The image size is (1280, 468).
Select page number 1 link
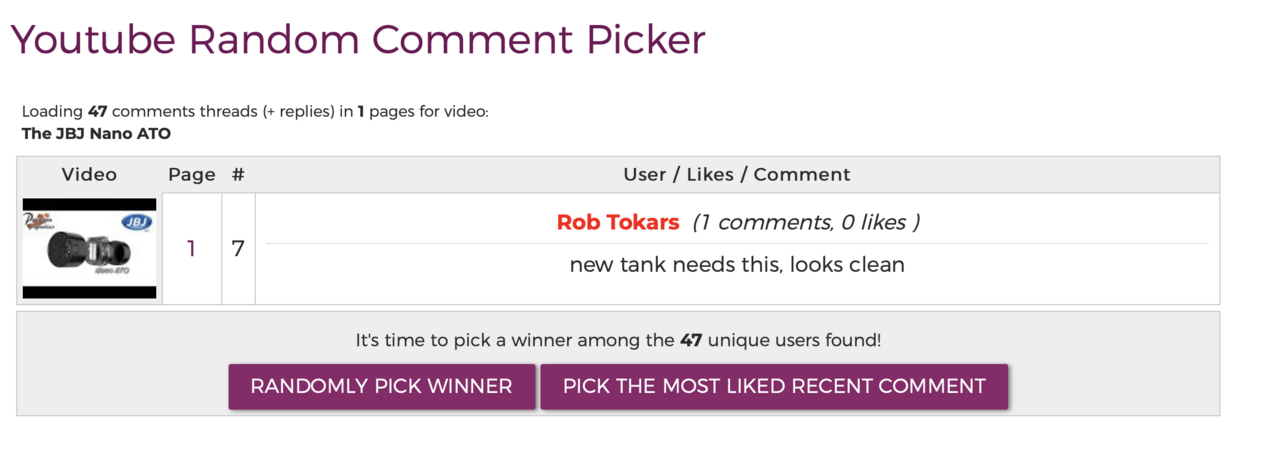point(191,248)
